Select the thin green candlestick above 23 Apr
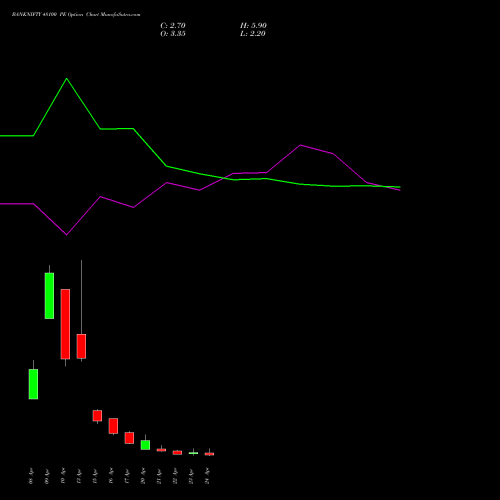500x500 pixels. (193, 453)
